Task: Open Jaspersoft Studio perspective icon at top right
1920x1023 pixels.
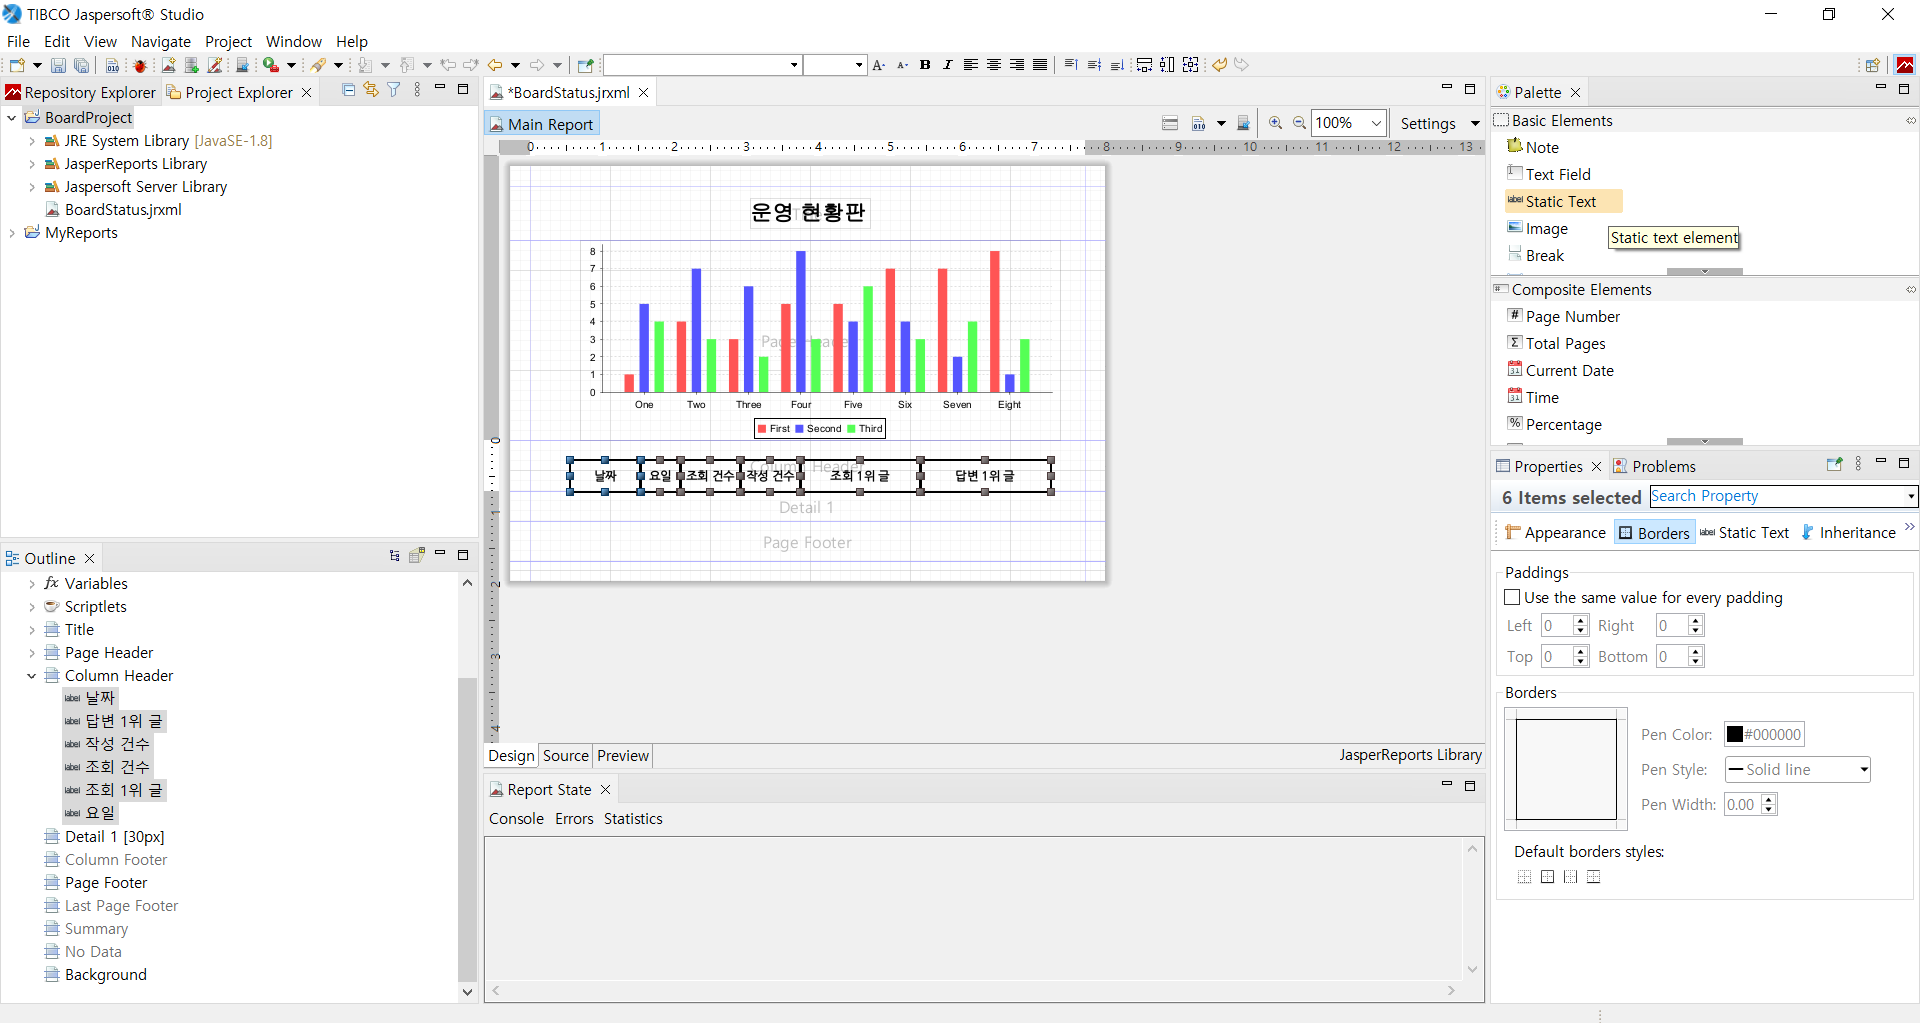Action: 1905,65
